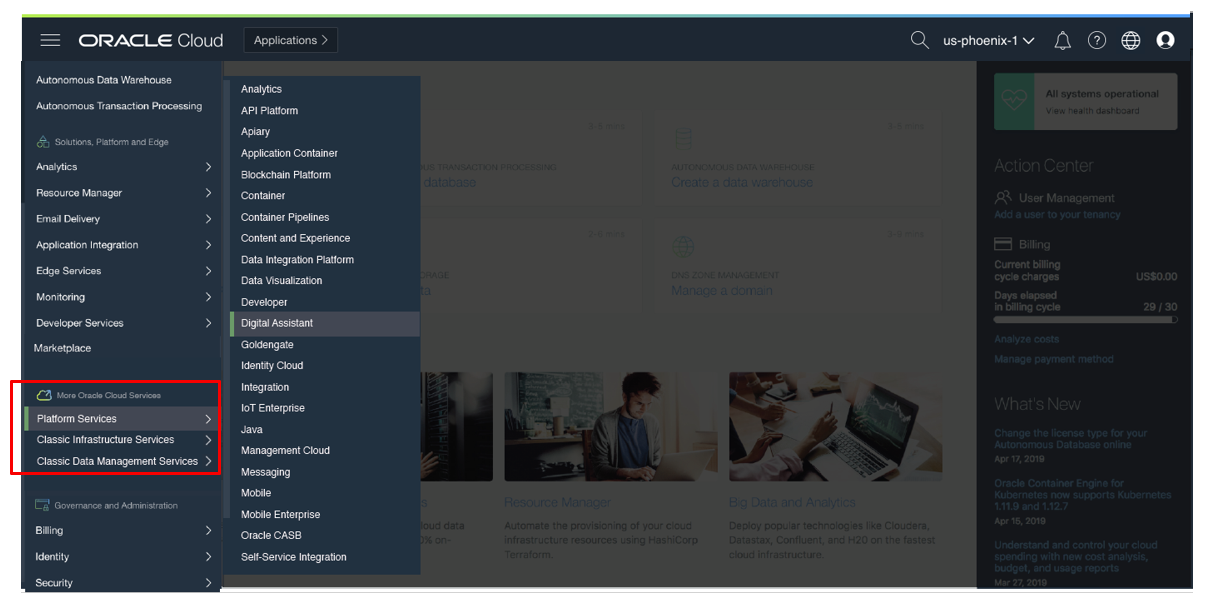Open Autonomous Database license type news
1213x596 pixels.
point(1070,439)
